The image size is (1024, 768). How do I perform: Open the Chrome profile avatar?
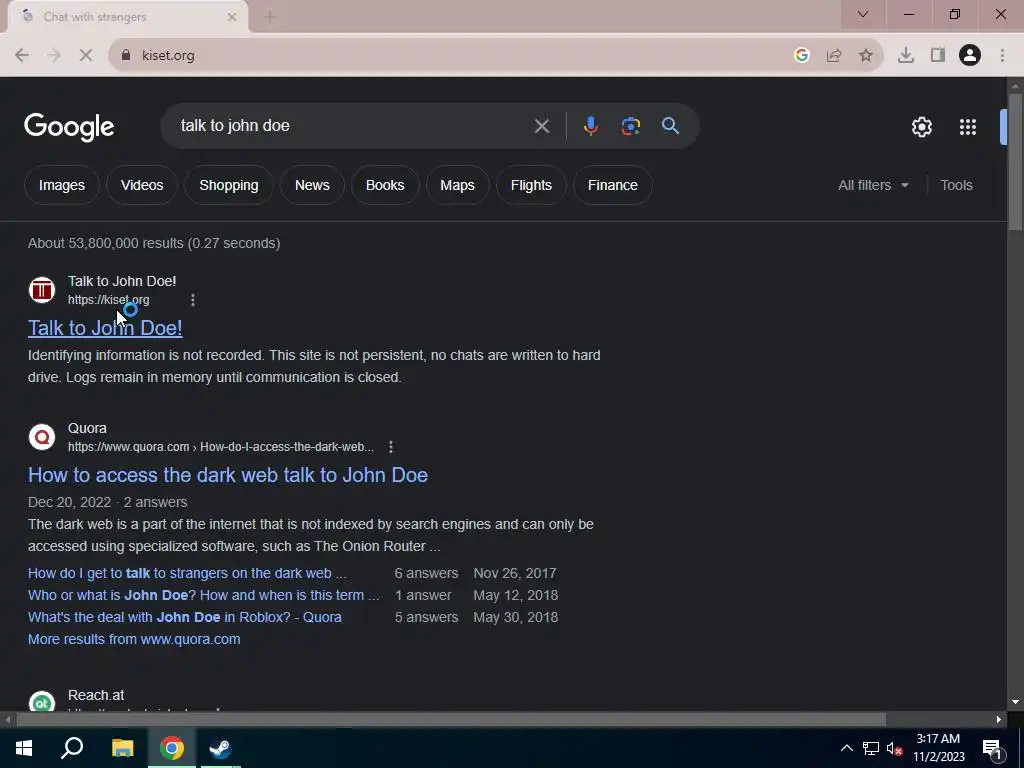pyautogui.click(x=970, y=56)
